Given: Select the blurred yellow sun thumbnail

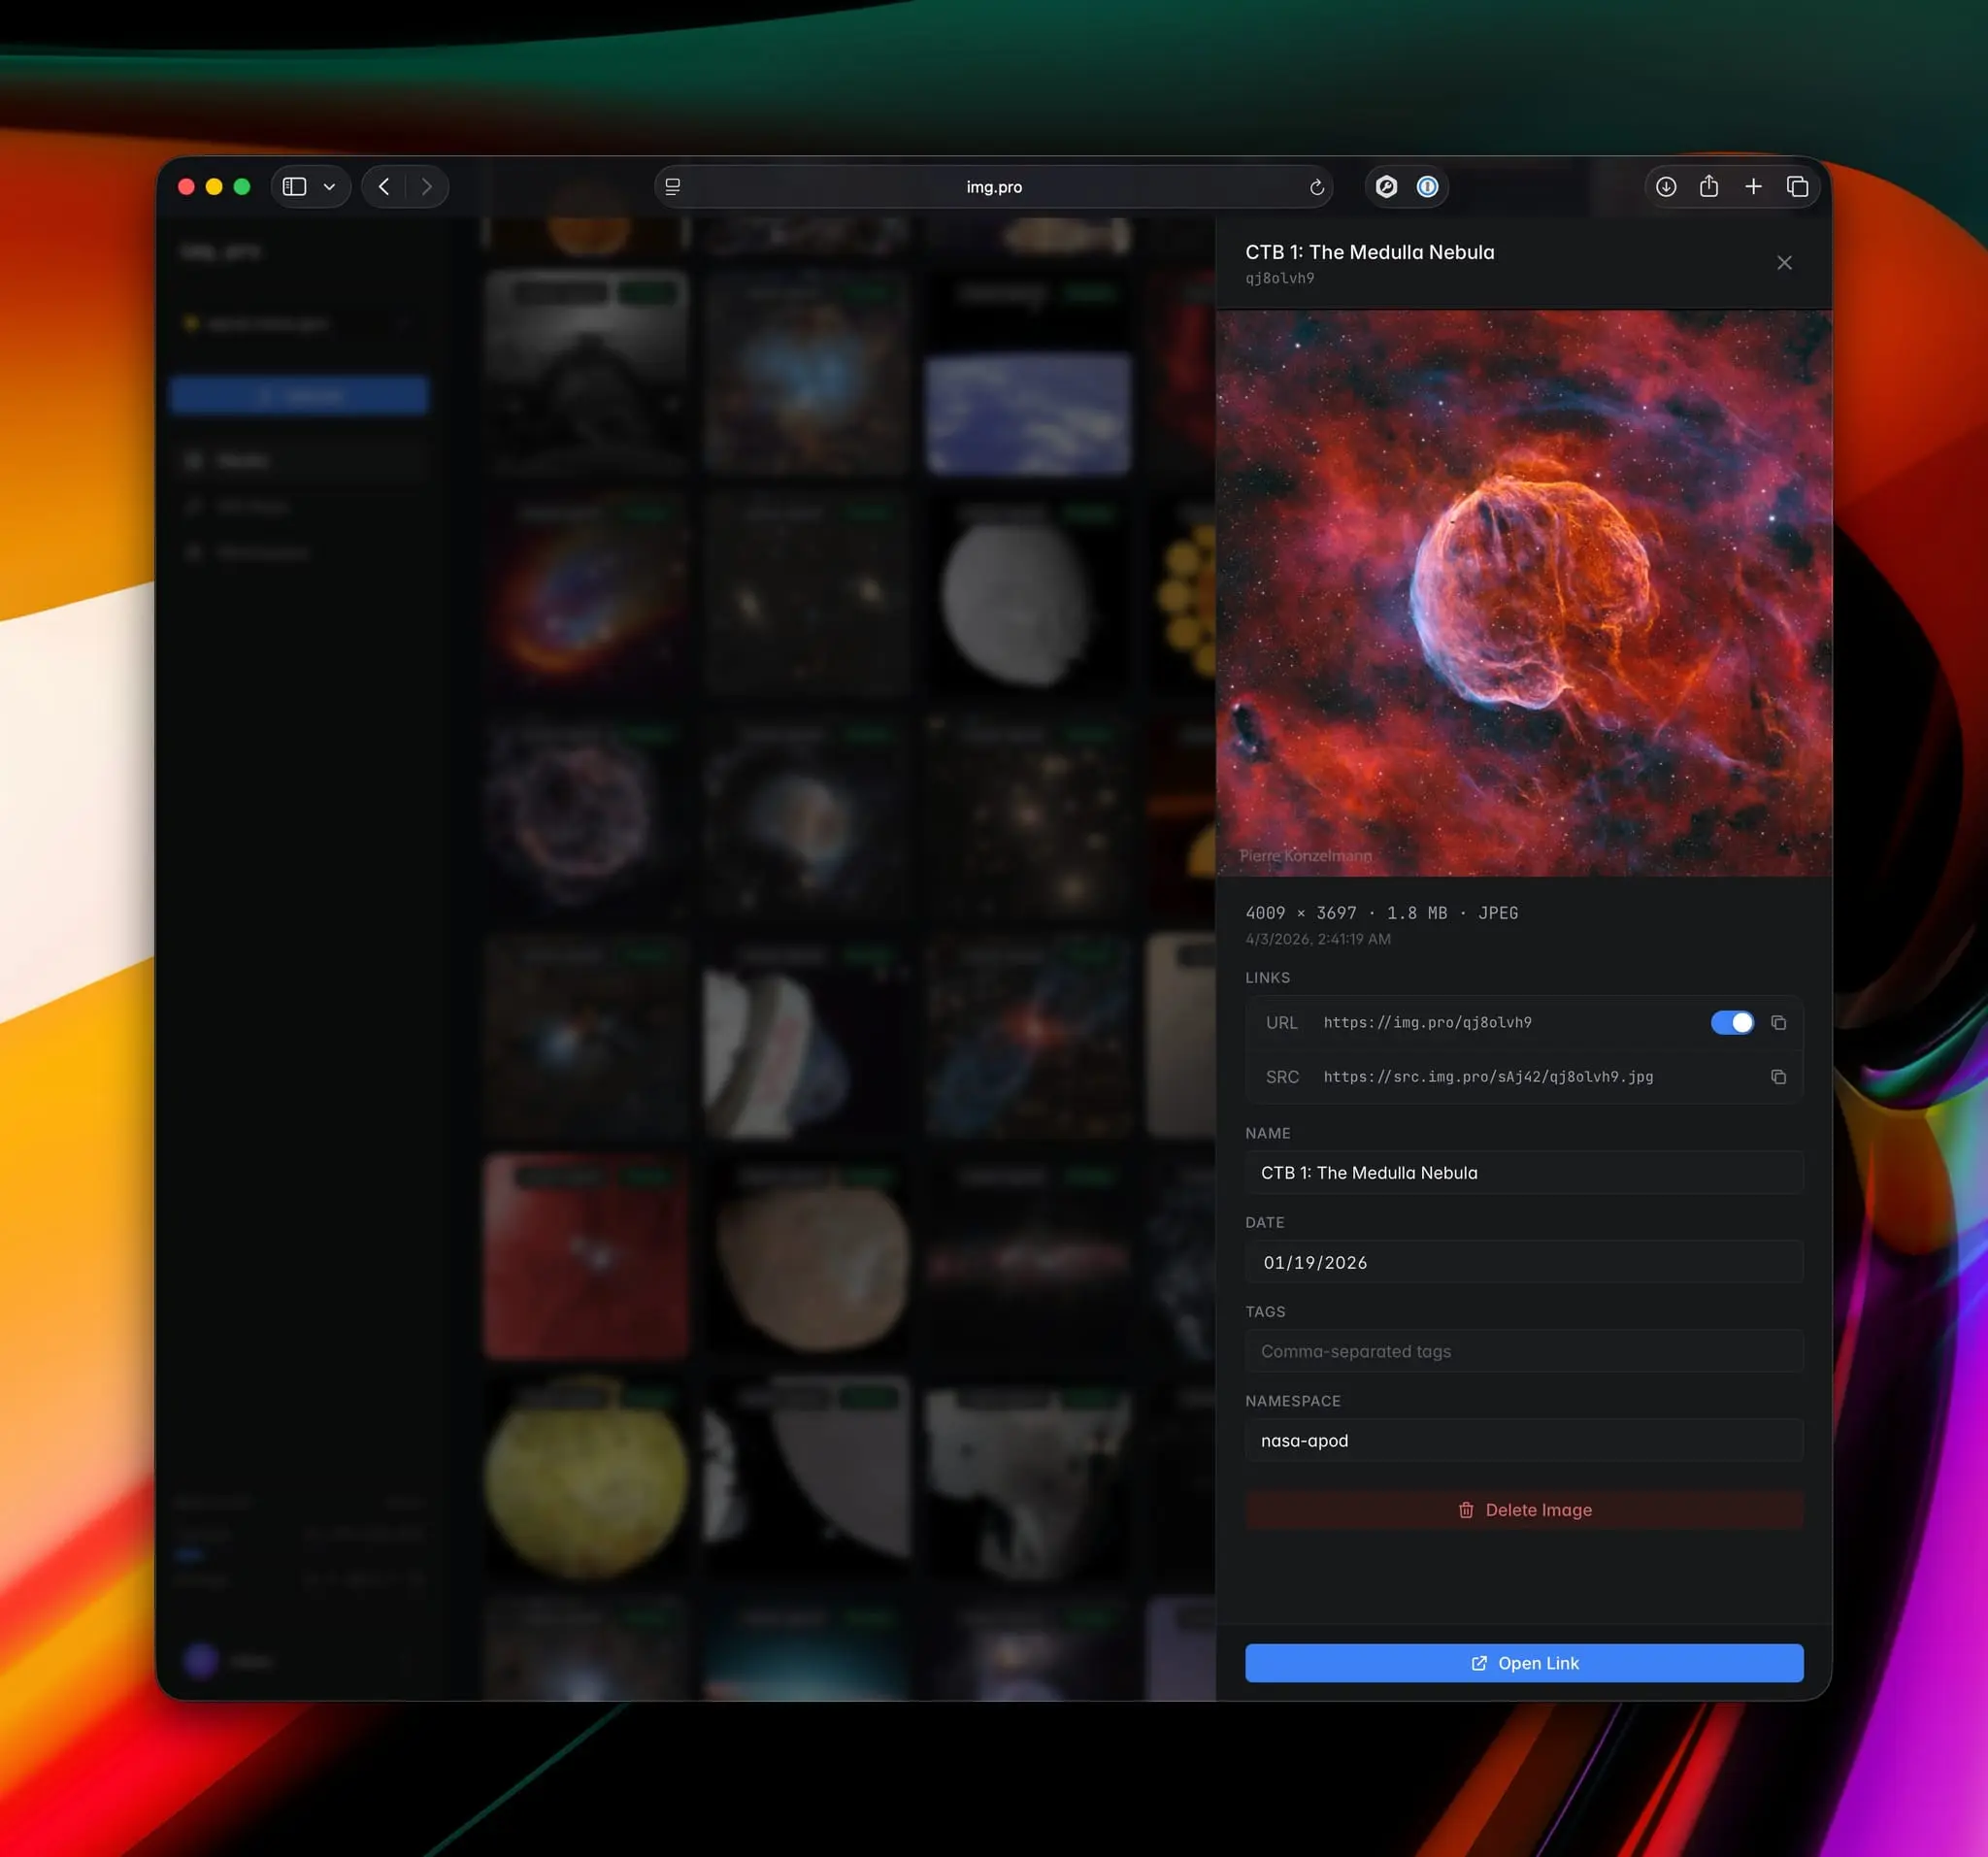Looking at the screenshot, I should point(586,1478).
